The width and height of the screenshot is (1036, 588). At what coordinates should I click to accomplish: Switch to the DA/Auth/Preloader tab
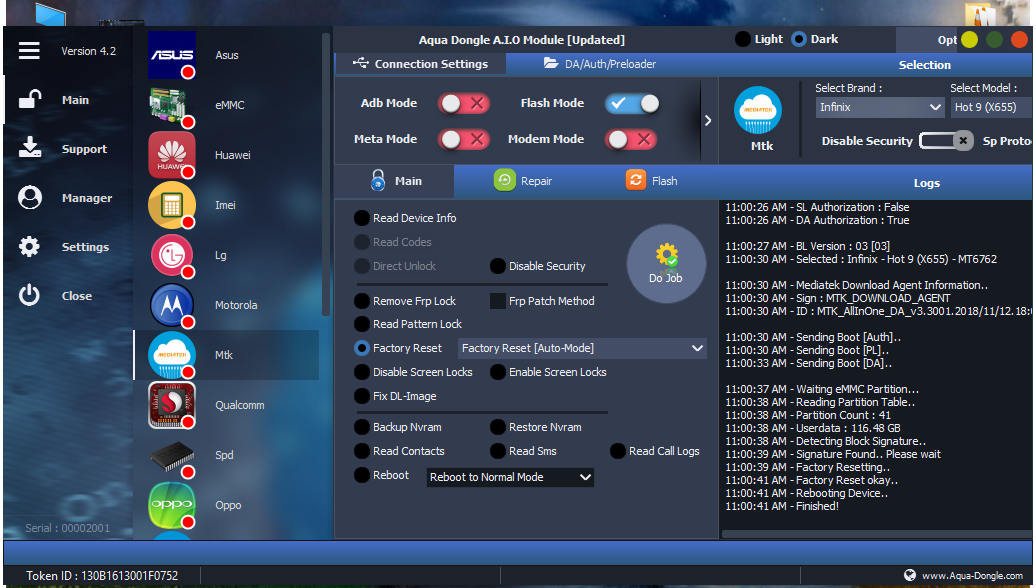point(600,64)
